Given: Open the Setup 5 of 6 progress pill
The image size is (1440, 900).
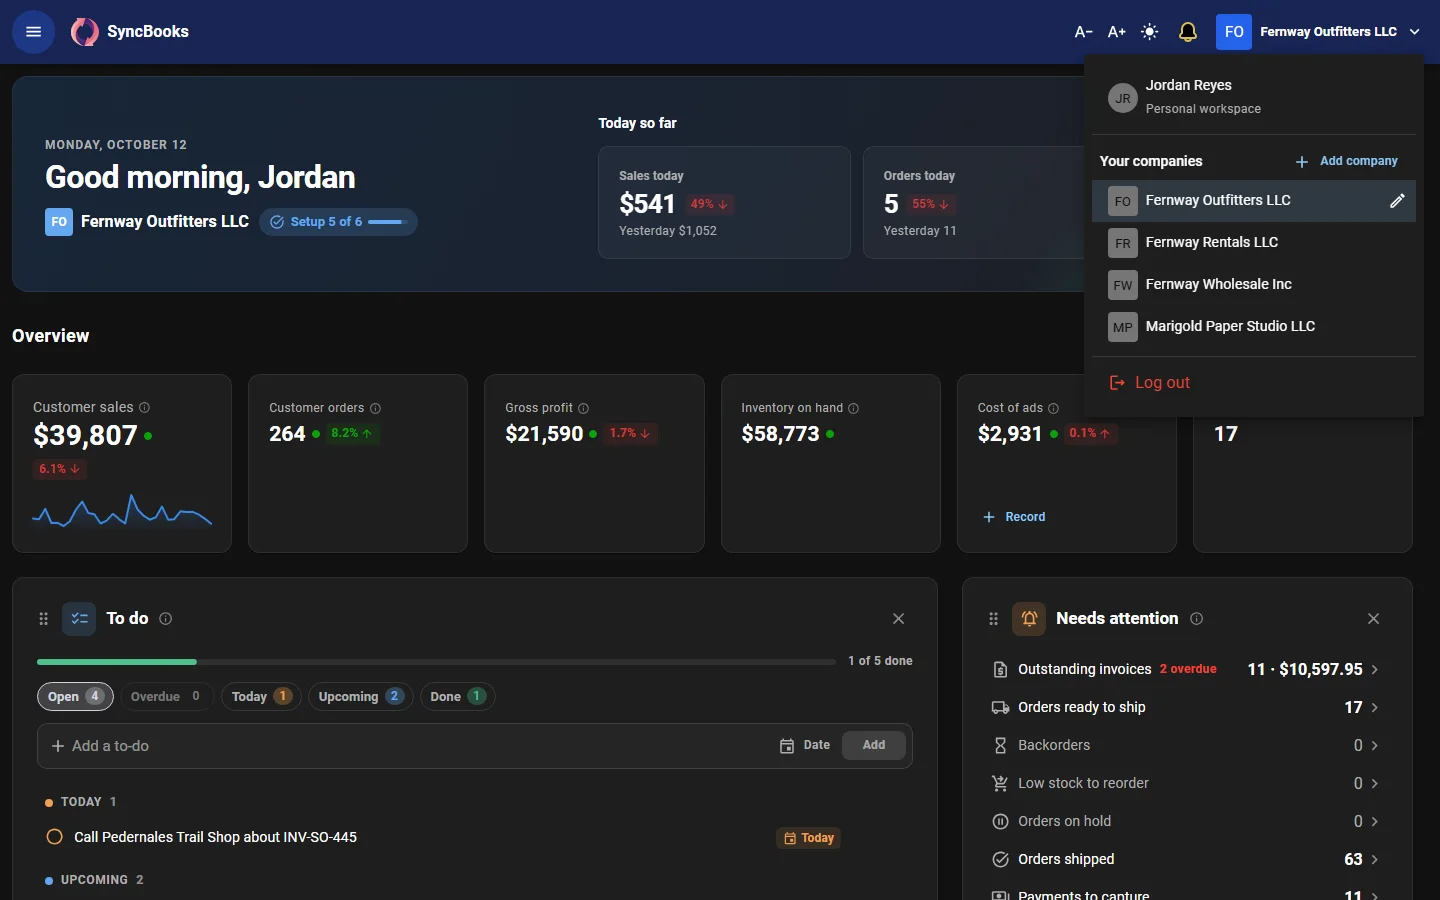Looking at the screenshot, I should [338, 222].
